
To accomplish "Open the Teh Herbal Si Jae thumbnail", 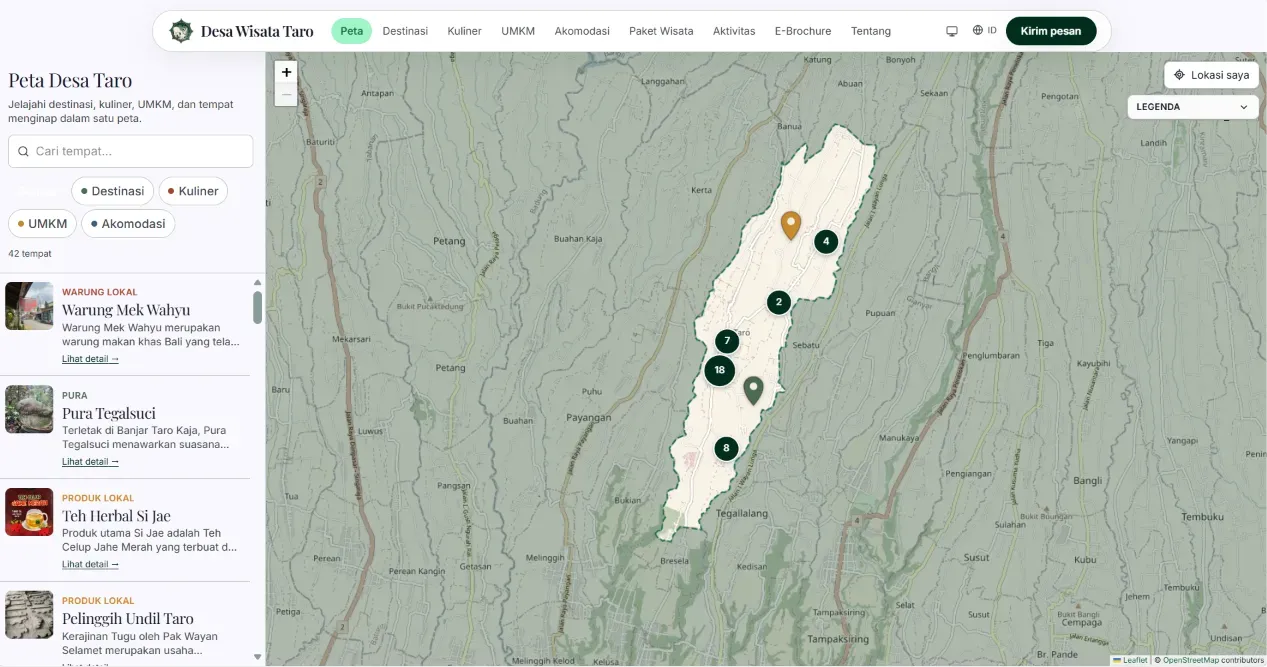I will coord(29,512).
